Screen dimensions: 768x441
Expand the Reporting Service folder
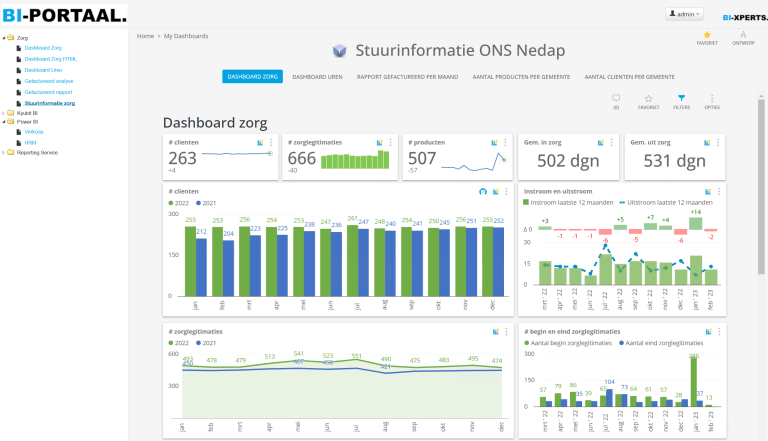pyautogui.click(x=4, y=153)
